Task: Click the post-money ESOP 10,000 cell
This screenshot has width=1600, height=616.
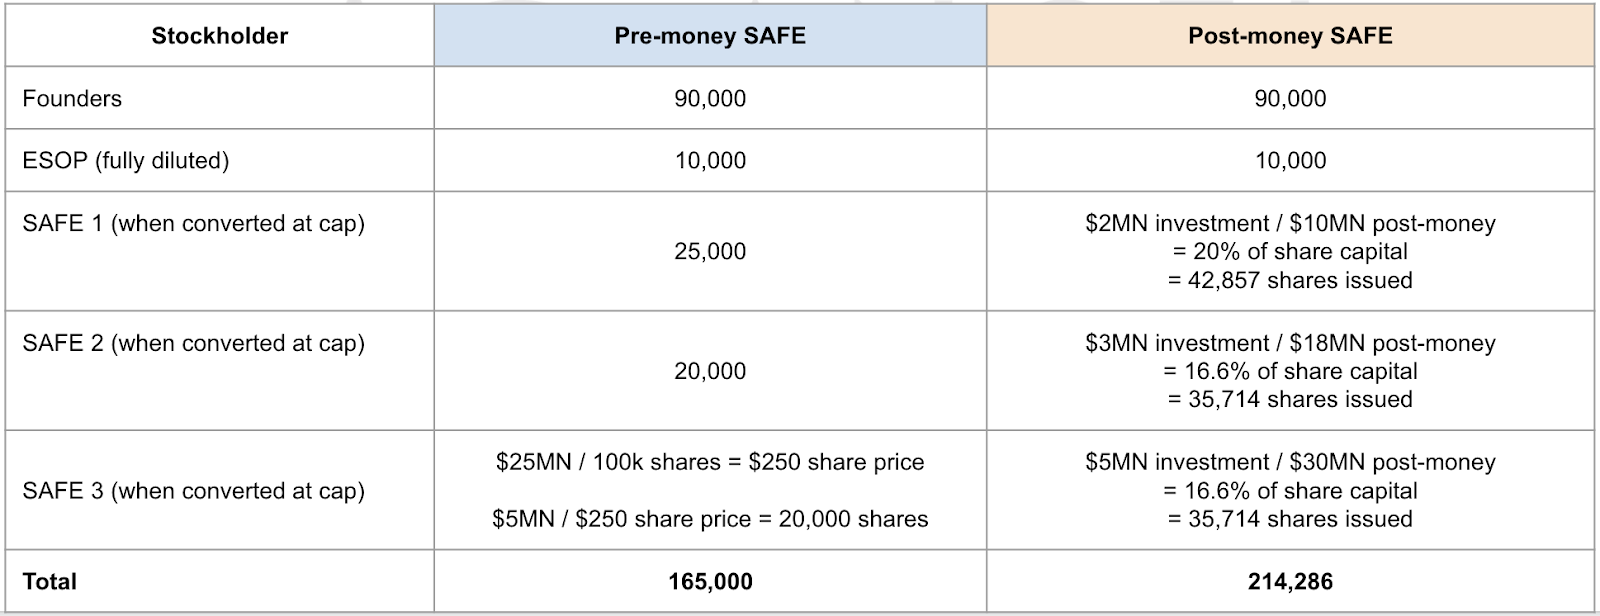Action: pos(1290,160)
